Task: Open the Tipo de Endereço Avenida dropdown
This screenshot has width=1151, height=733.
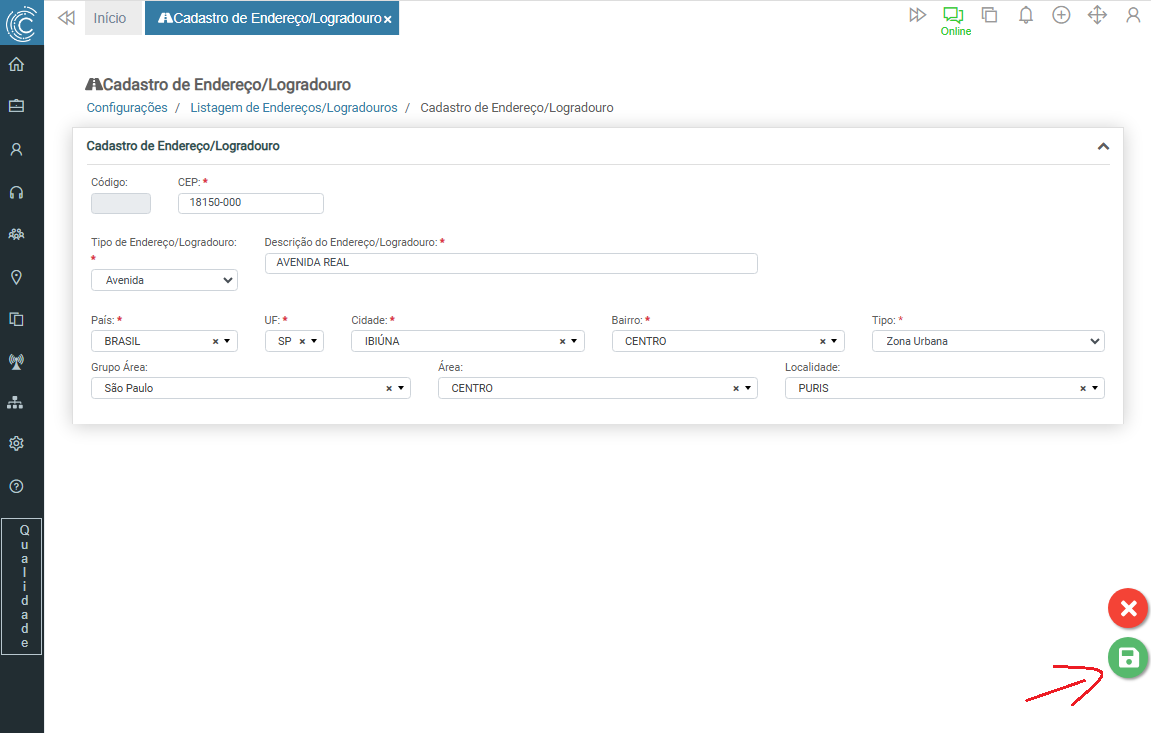Action: click(164, 280)
